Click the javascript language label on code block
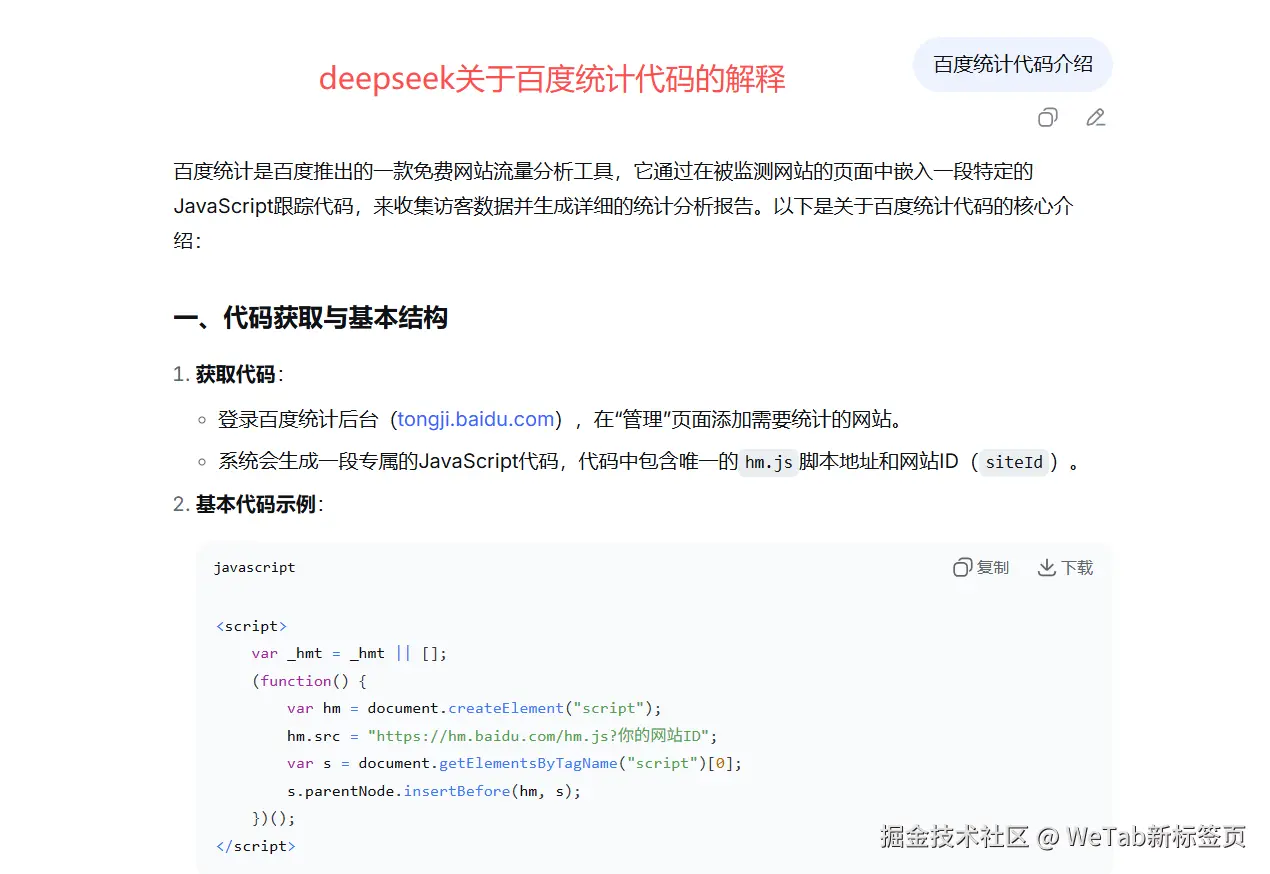This screenshot has width=1270, height=874. pos(254,567)
